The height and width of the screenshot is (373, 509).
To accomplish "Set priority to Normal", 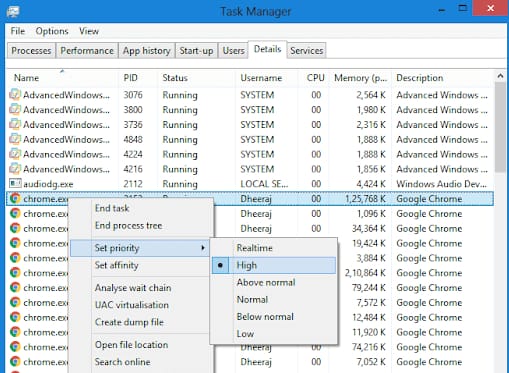I will pyautogui.click(x=274, y=299).
